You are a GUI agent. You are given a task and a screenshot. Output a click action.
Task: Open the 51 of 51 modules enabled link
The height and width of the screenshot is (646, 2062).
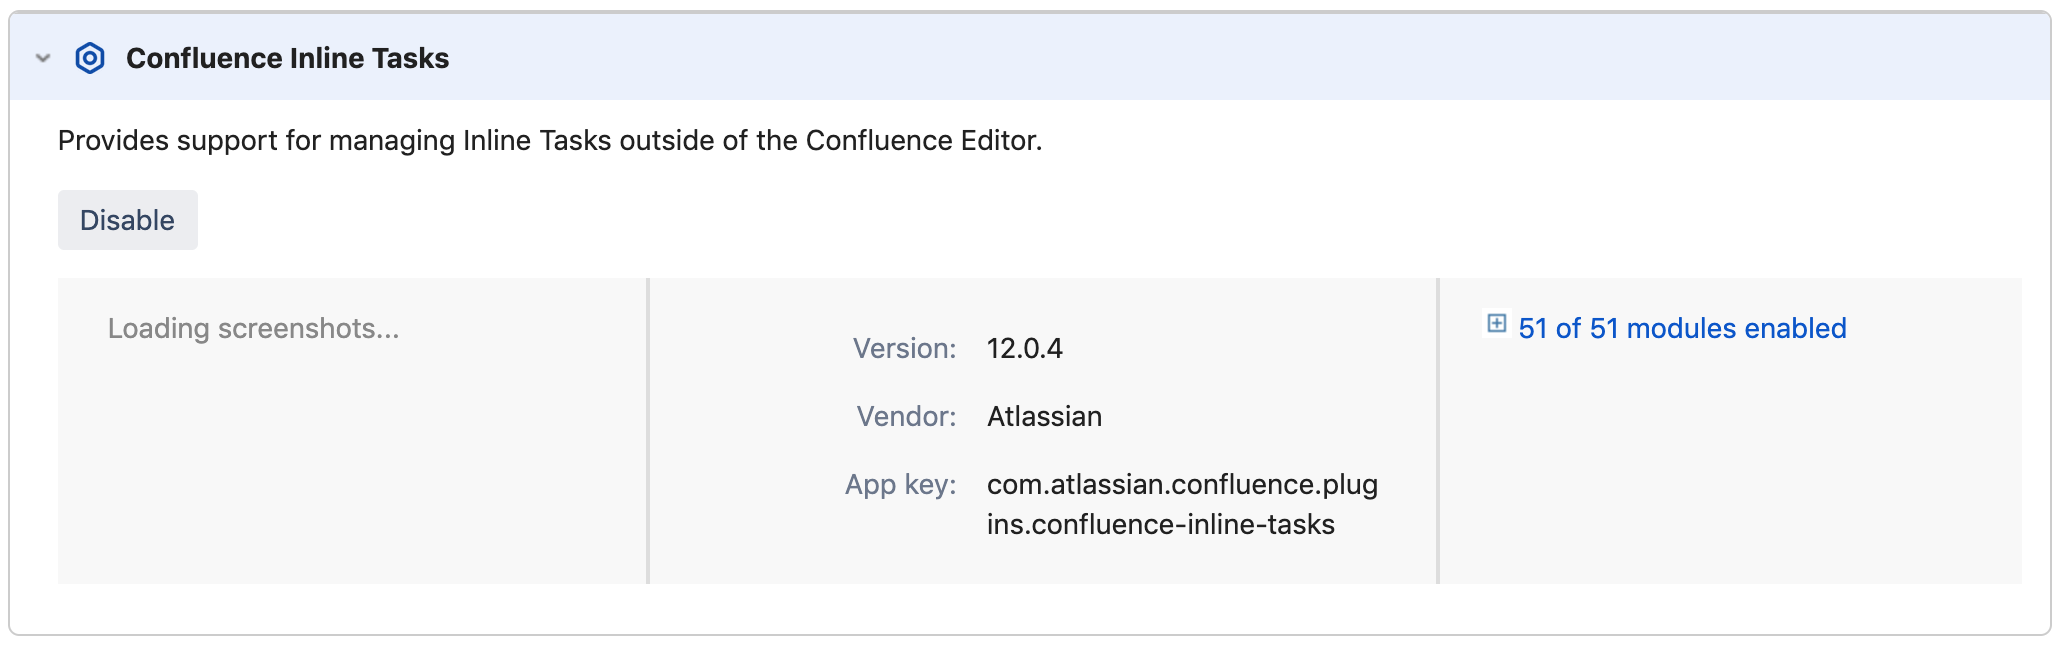point(1682,328)
